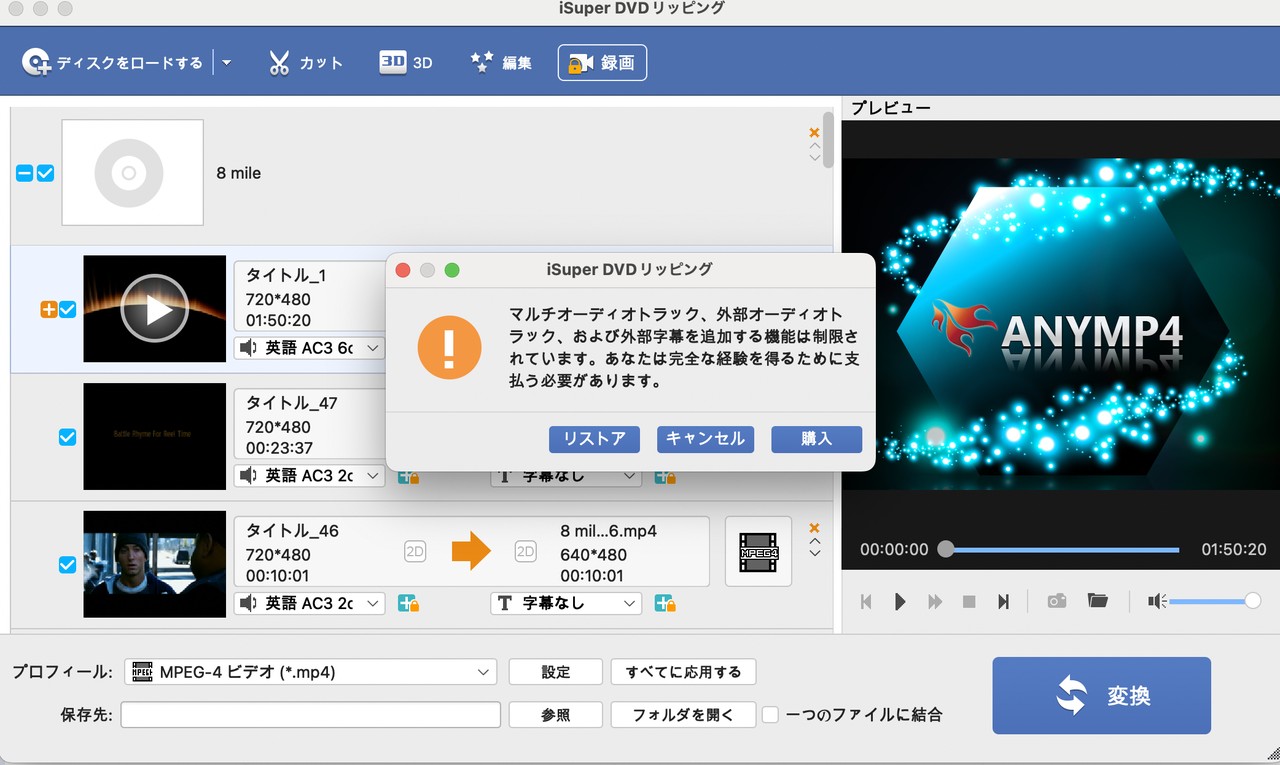Move タイトル_46 up with arrow
The width and height of the screenshot is (1280, 765).
(814, 542)
